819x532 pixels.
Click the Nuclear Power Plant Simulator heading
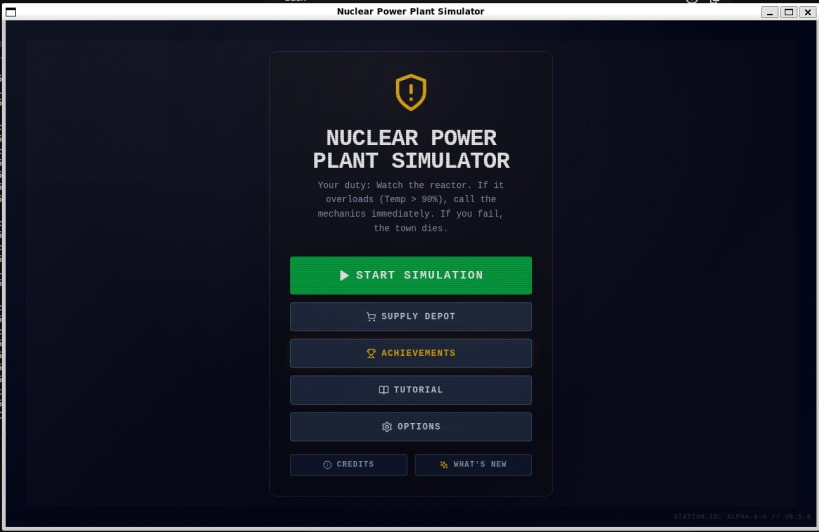(411, 149)
